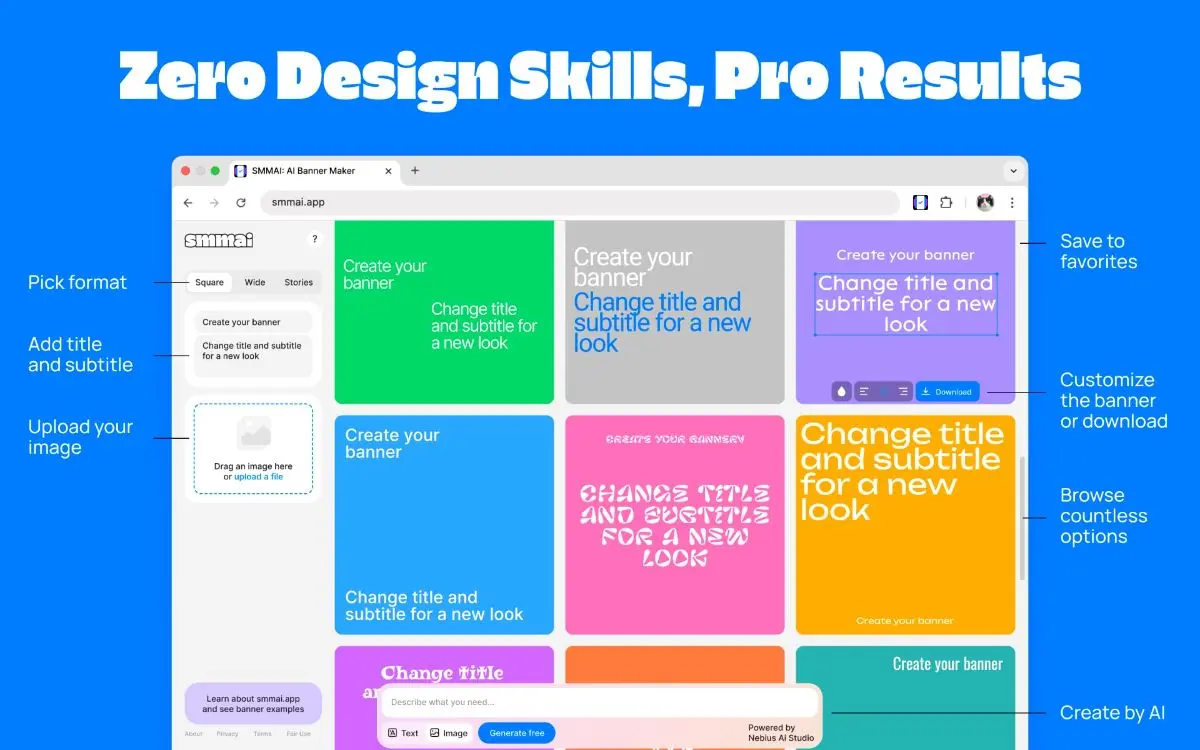Align banner text left
Screen dimensions: 1200x750
(864, 392)
